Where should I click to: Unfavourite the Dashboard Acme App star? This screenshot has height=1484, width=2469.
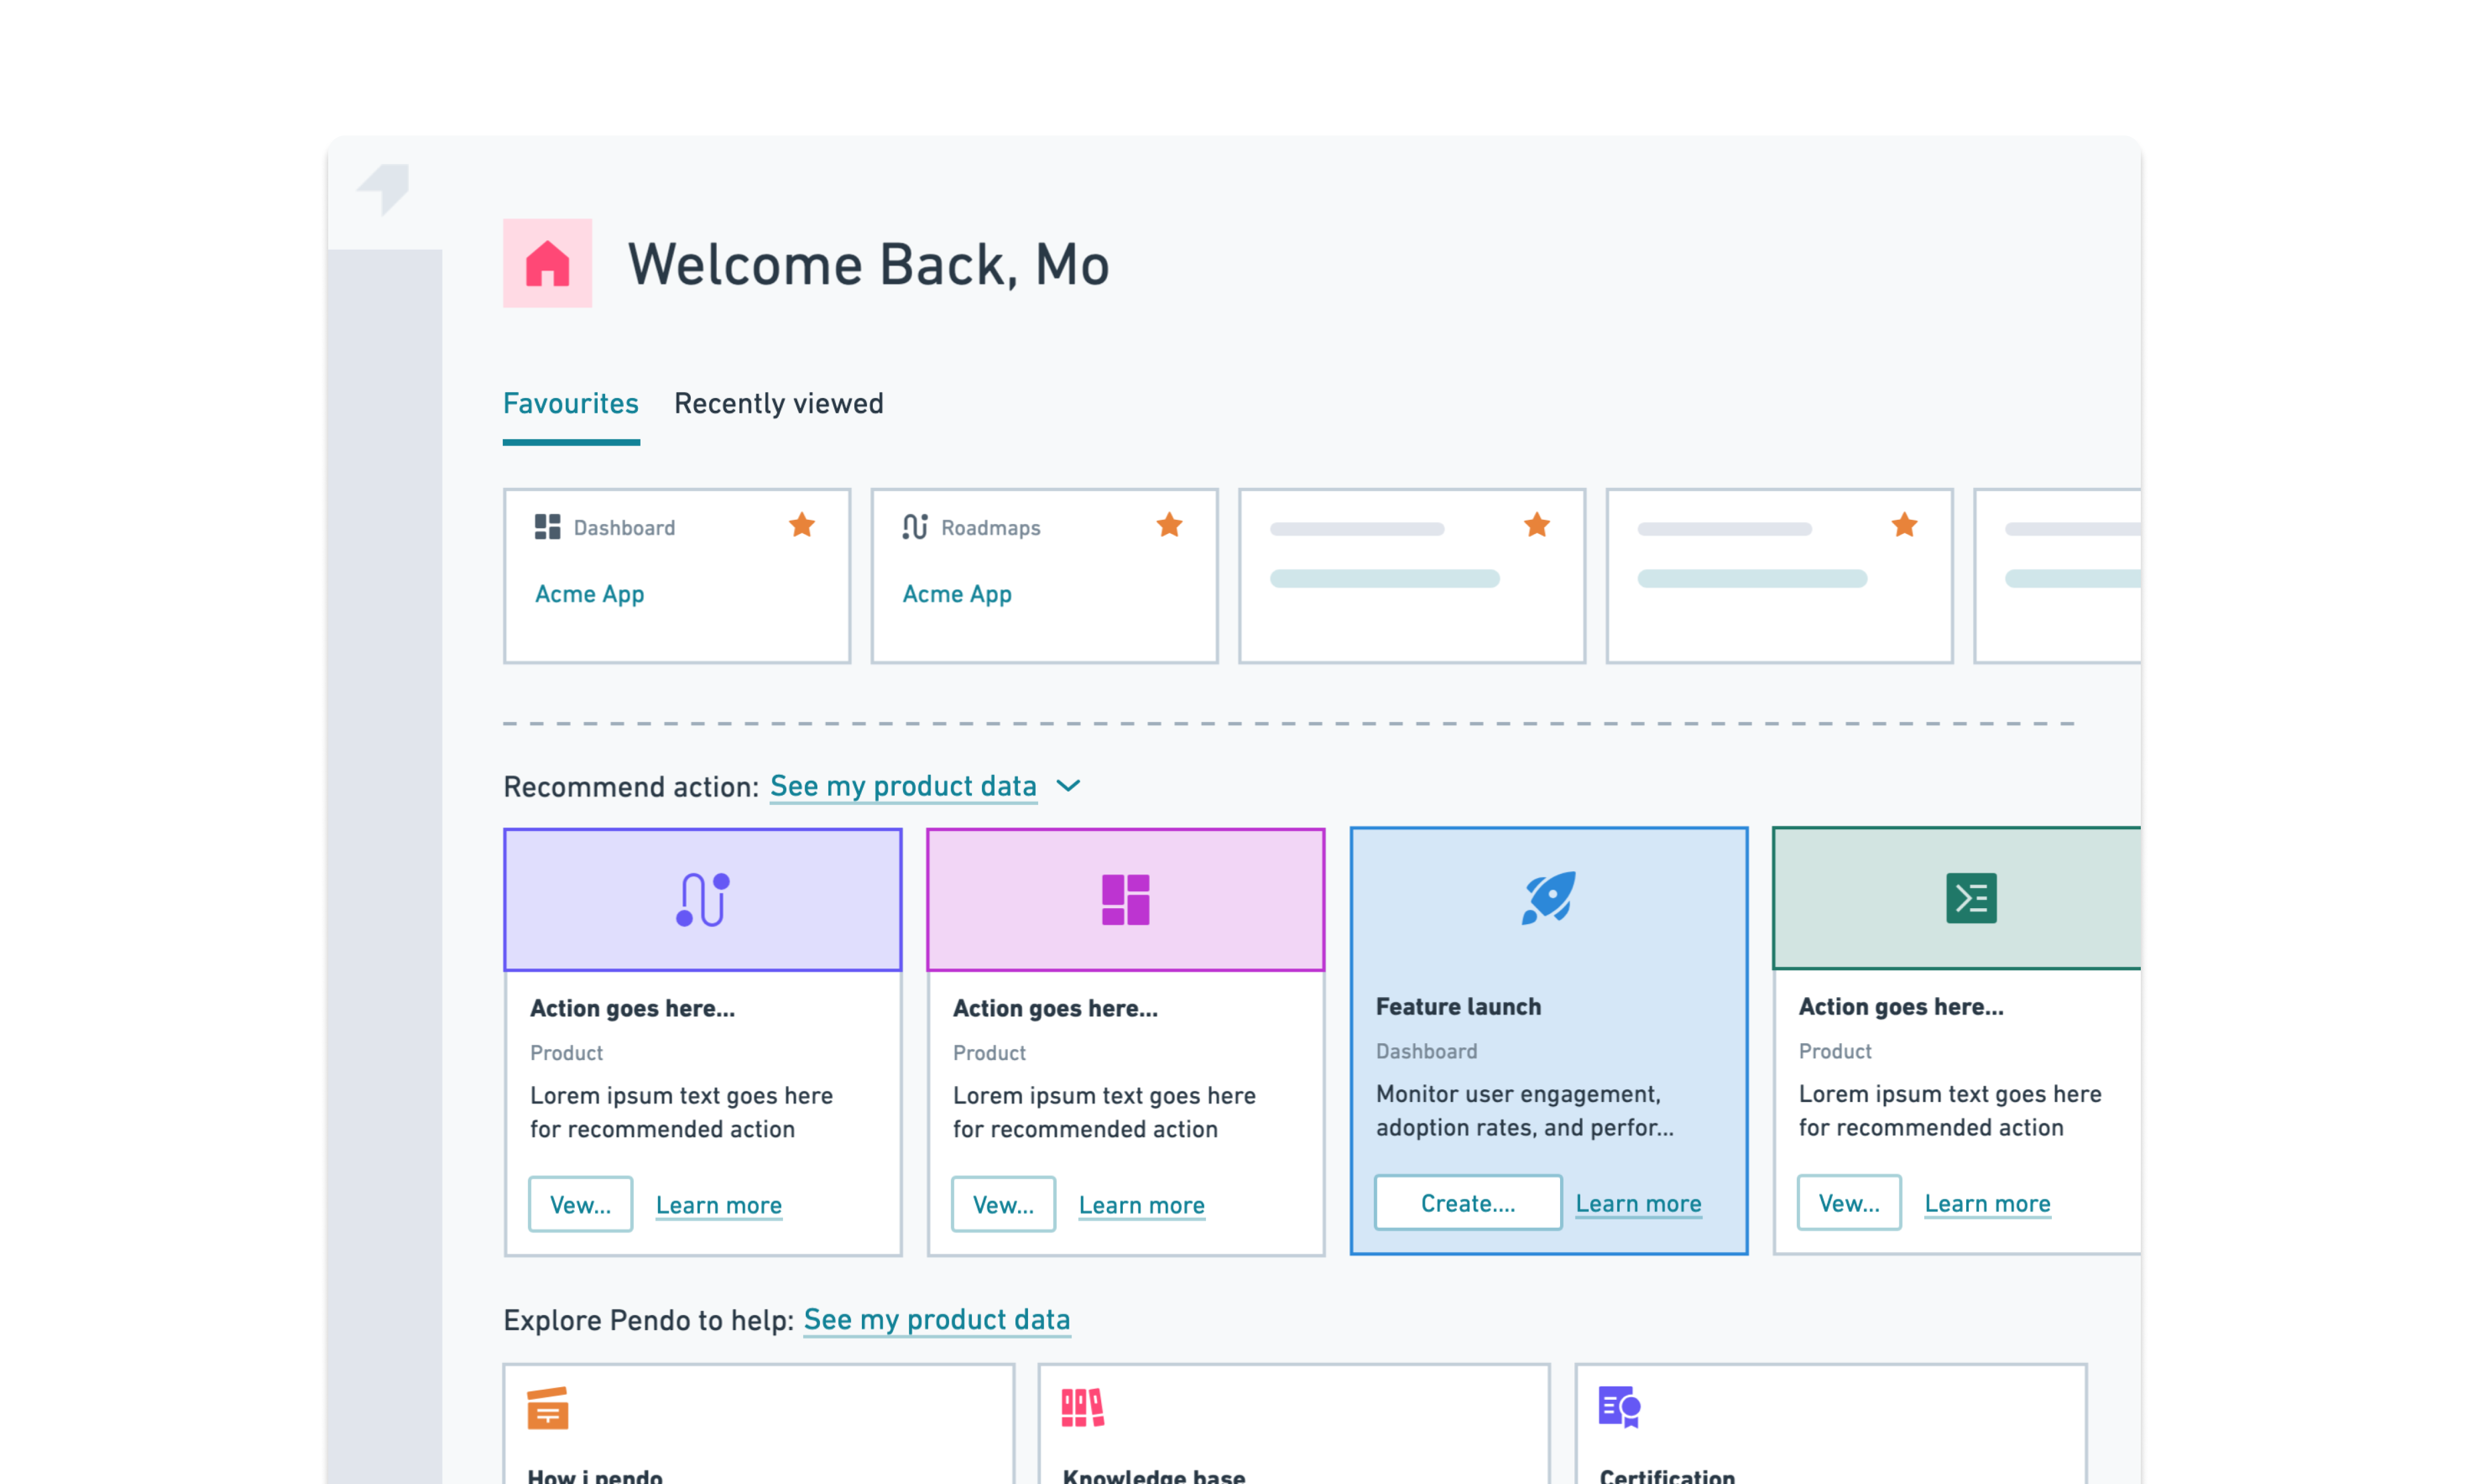[801, 525]
